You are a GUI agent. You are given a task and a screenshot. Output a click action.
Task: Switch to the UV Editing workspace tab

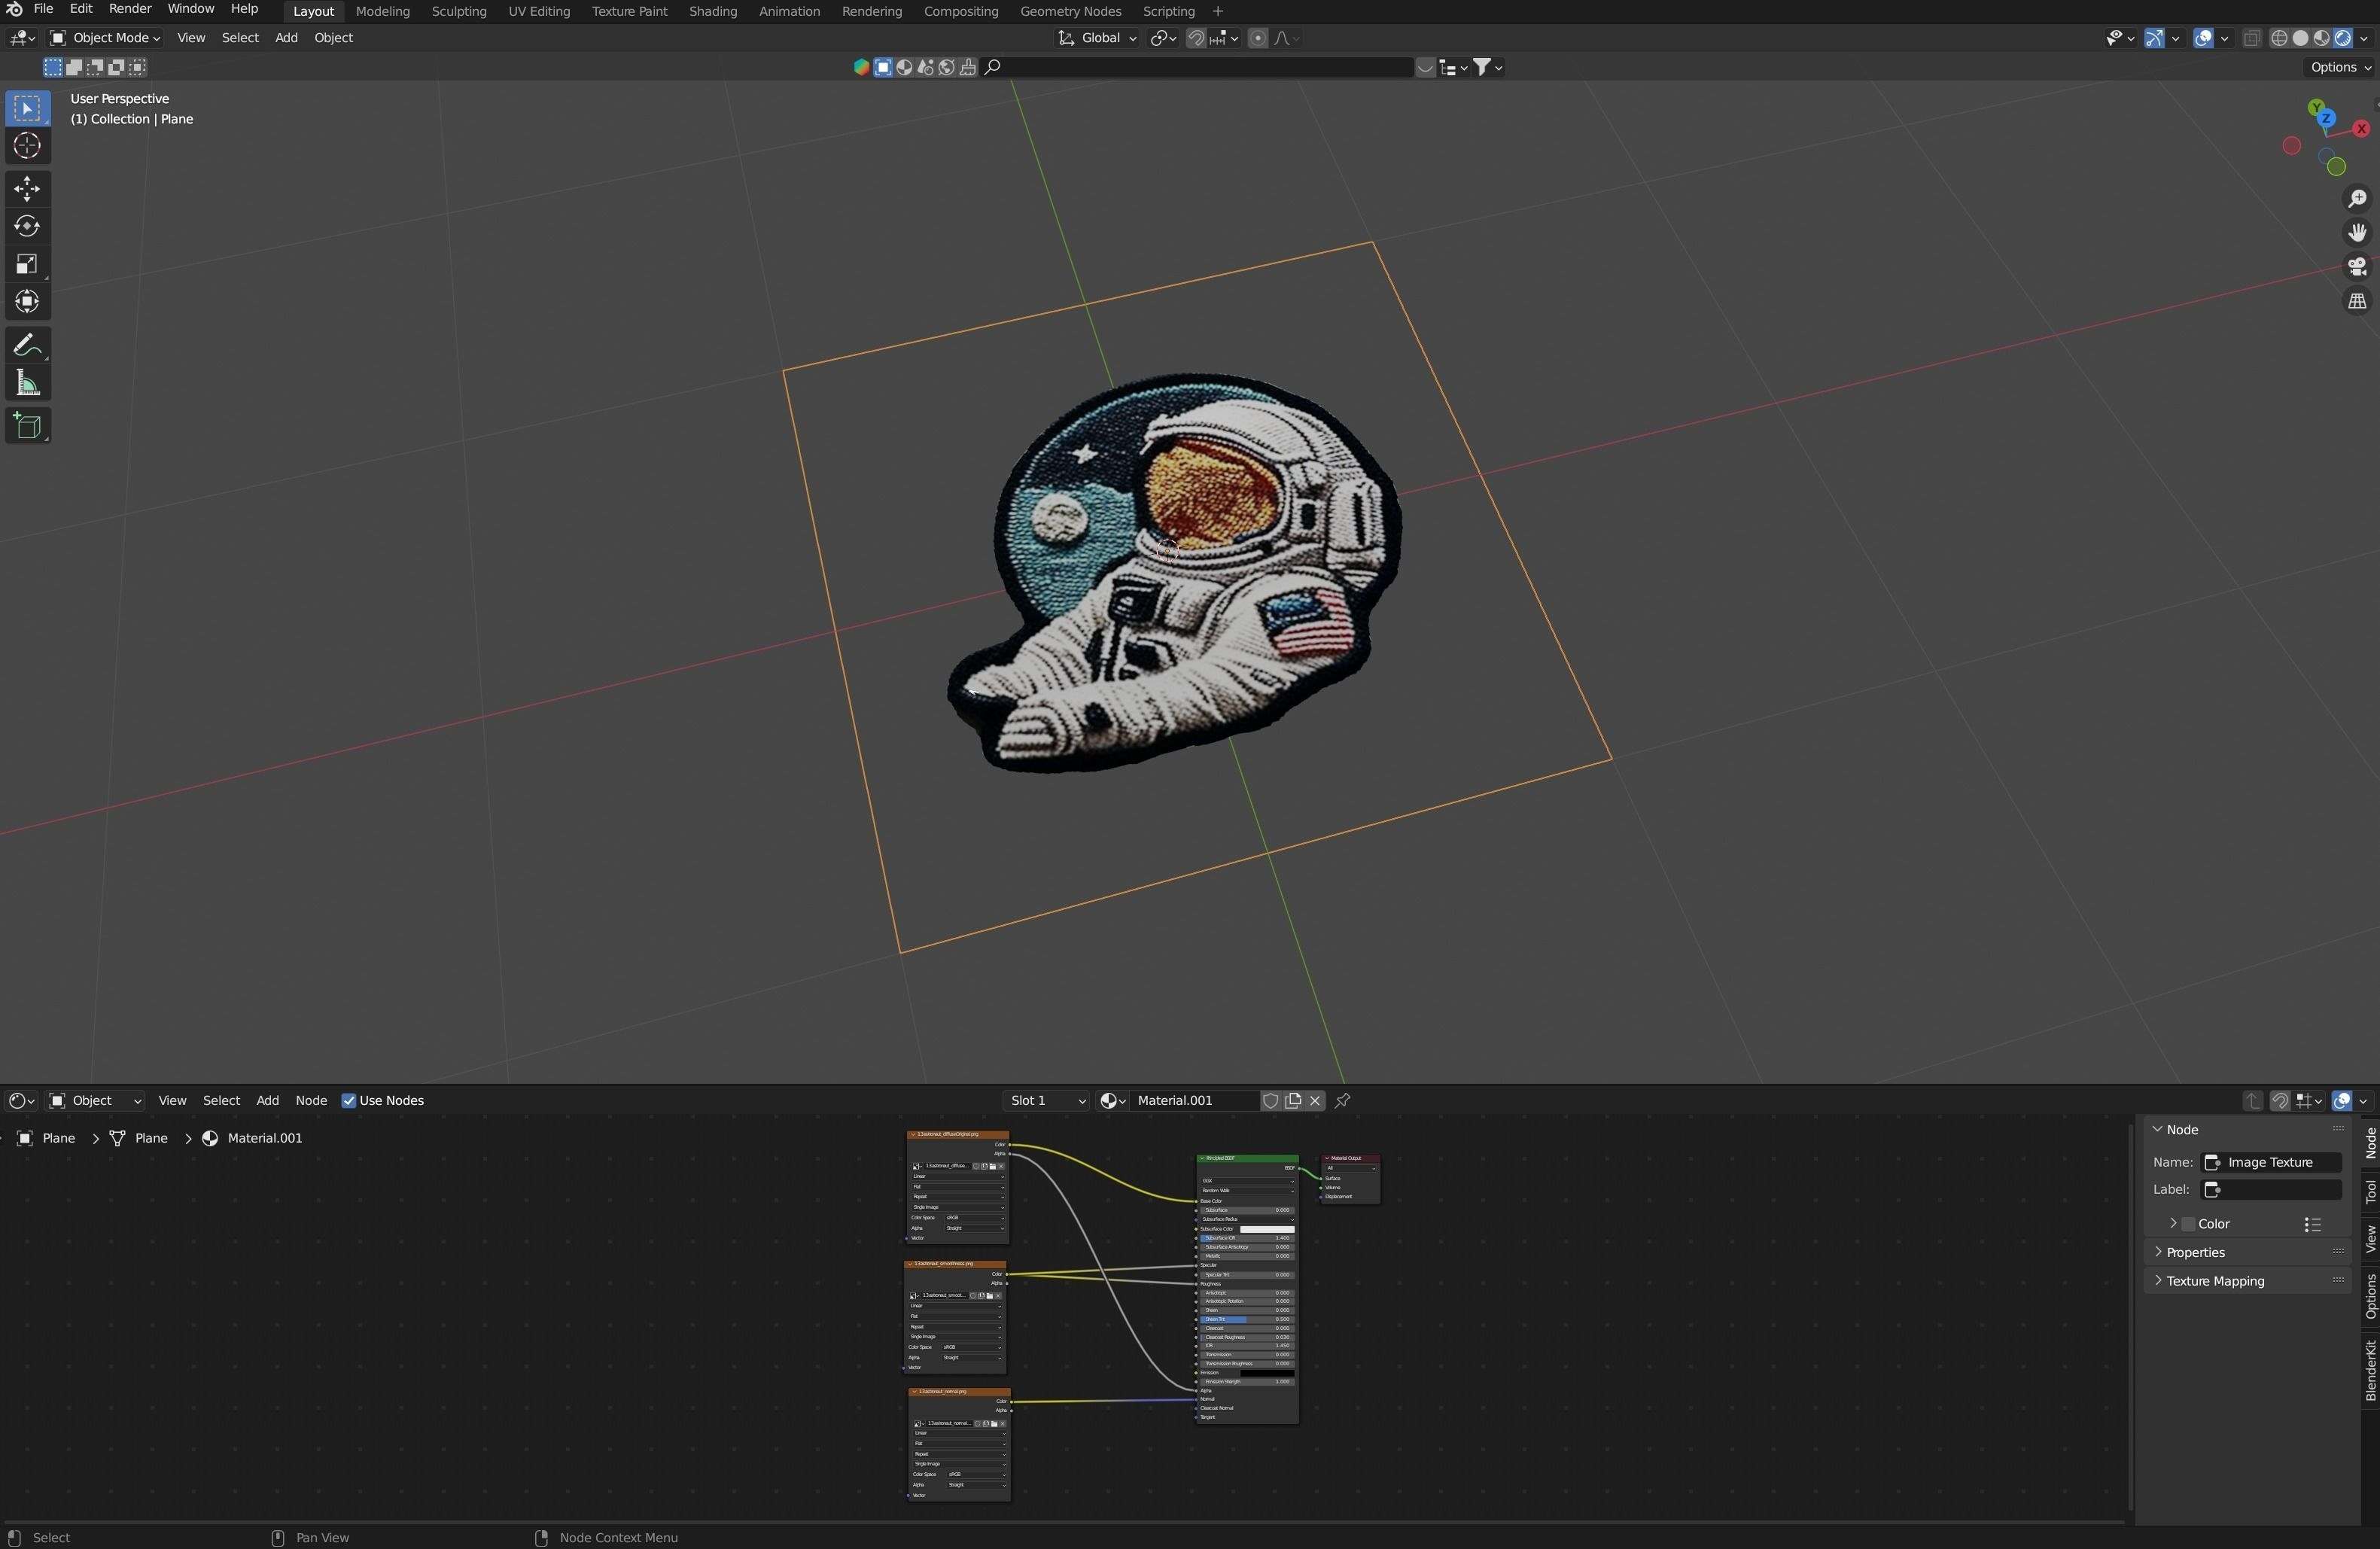539,11
